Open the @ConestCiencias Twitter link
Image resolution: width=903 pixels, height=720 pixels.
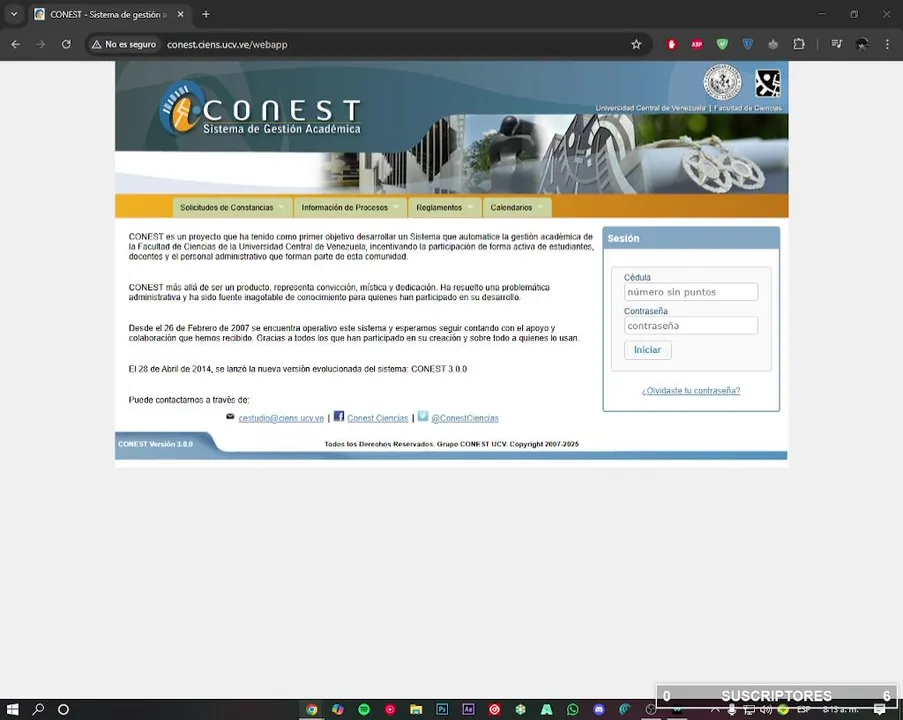[465, 418]
